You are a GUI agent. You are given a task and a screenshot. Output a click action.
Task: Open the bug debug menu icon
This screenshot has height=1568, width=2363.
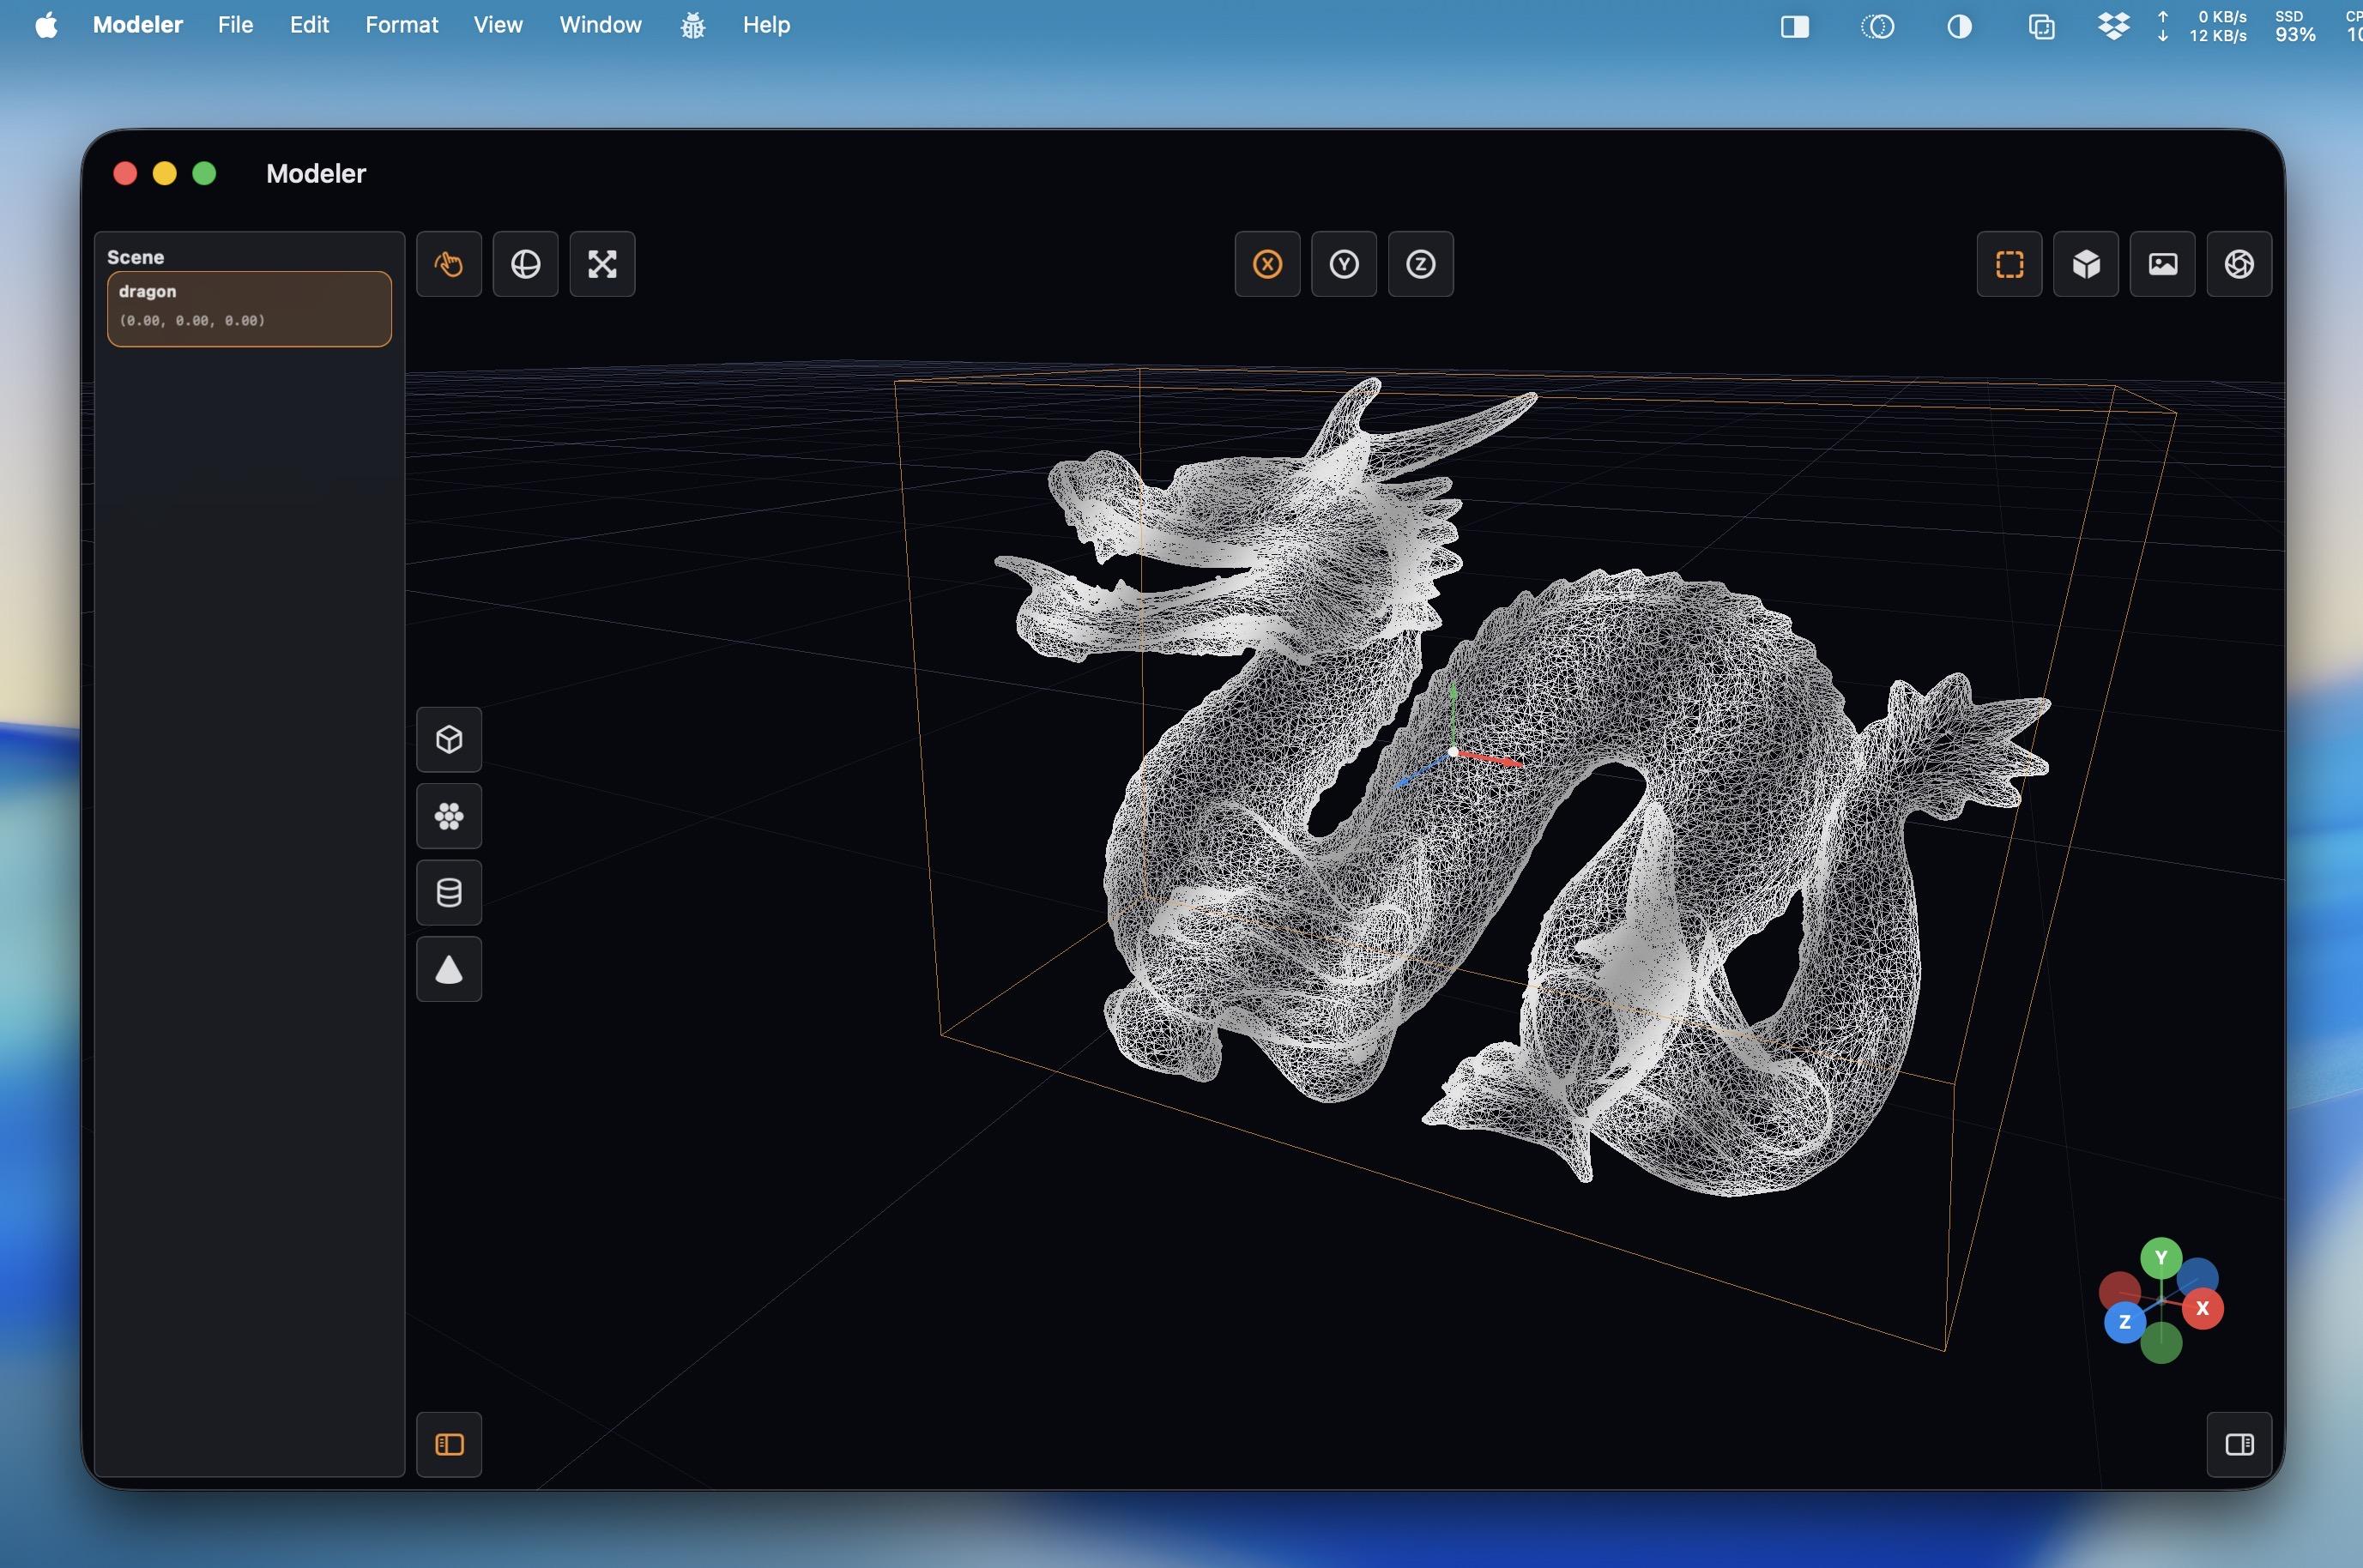693,26
